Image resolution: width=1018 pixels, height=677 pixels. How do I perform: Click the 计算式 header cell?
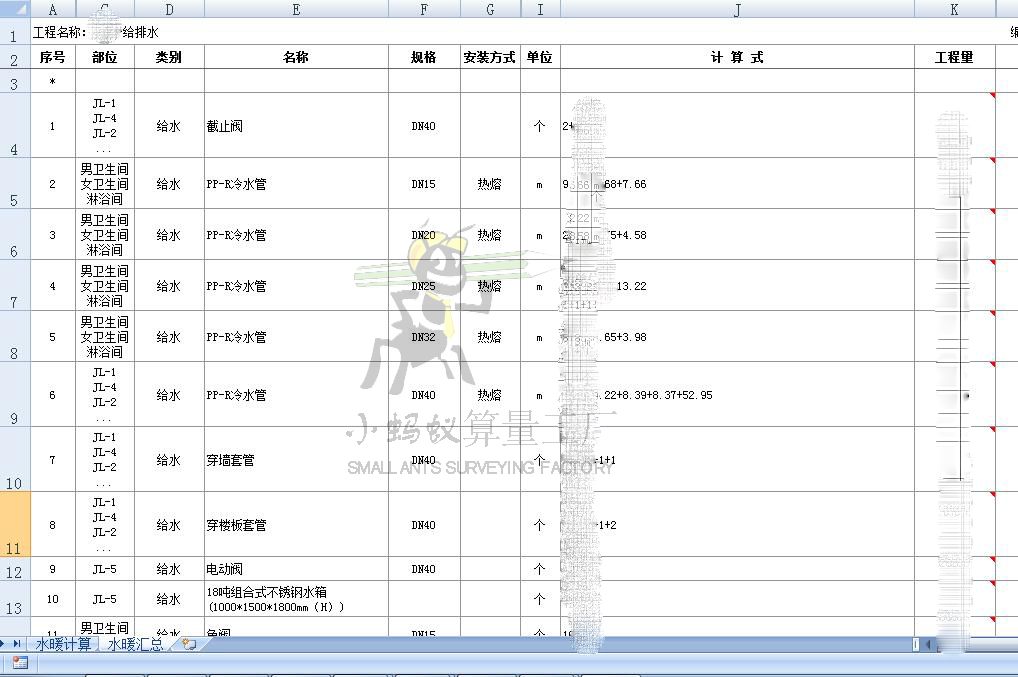[x=737, y=57]
